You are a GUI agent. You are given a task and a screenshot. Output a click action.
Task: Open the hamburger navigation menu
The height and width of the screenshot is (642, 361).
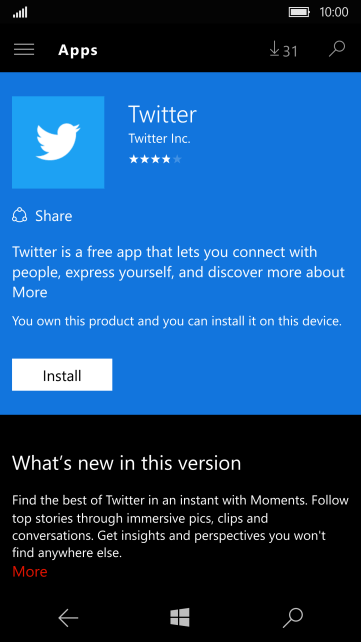pyautogui.click(x=24, y=50)
